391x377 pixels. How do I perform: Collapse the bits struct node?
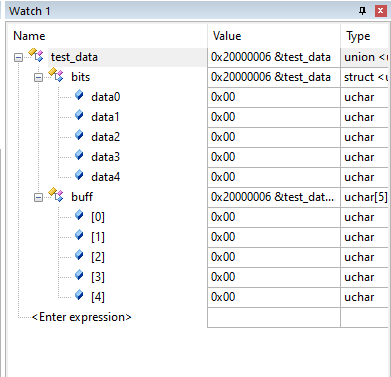(x=38, y=78)
